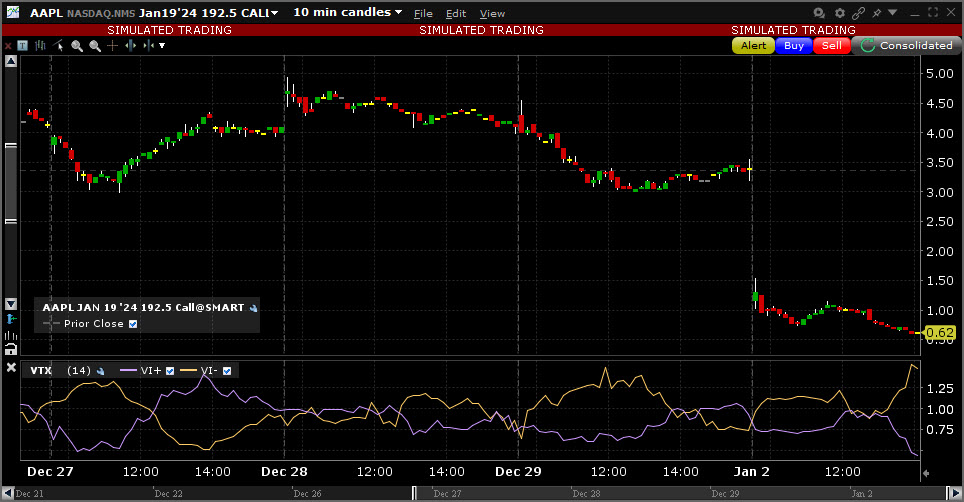This screenshot has width=964, height=502.
Task: Click the blue auto-scale price axis icon
Action: [10, 319]
